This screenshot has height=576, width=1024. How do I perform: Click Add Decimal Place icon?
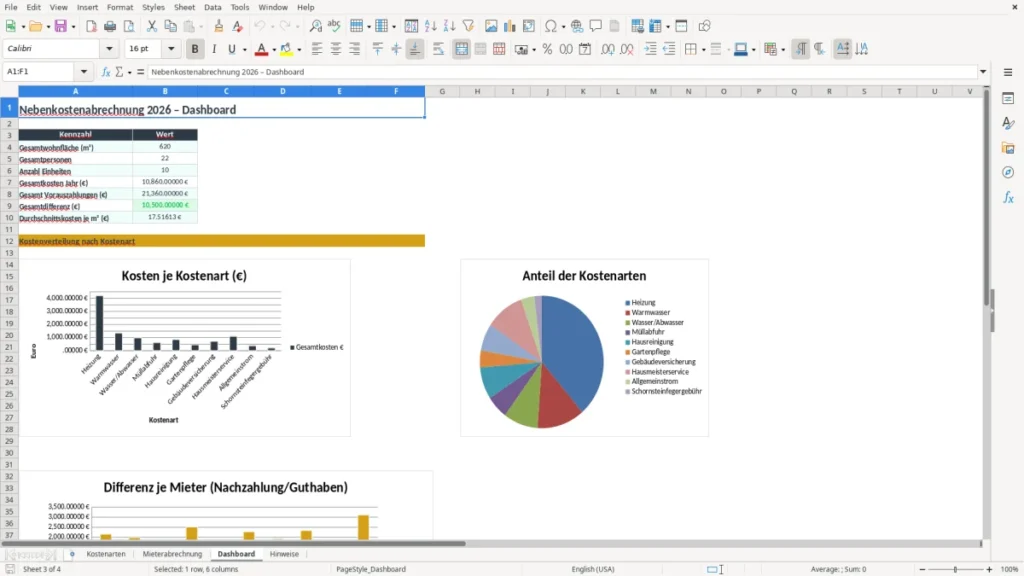coord(607,49)
